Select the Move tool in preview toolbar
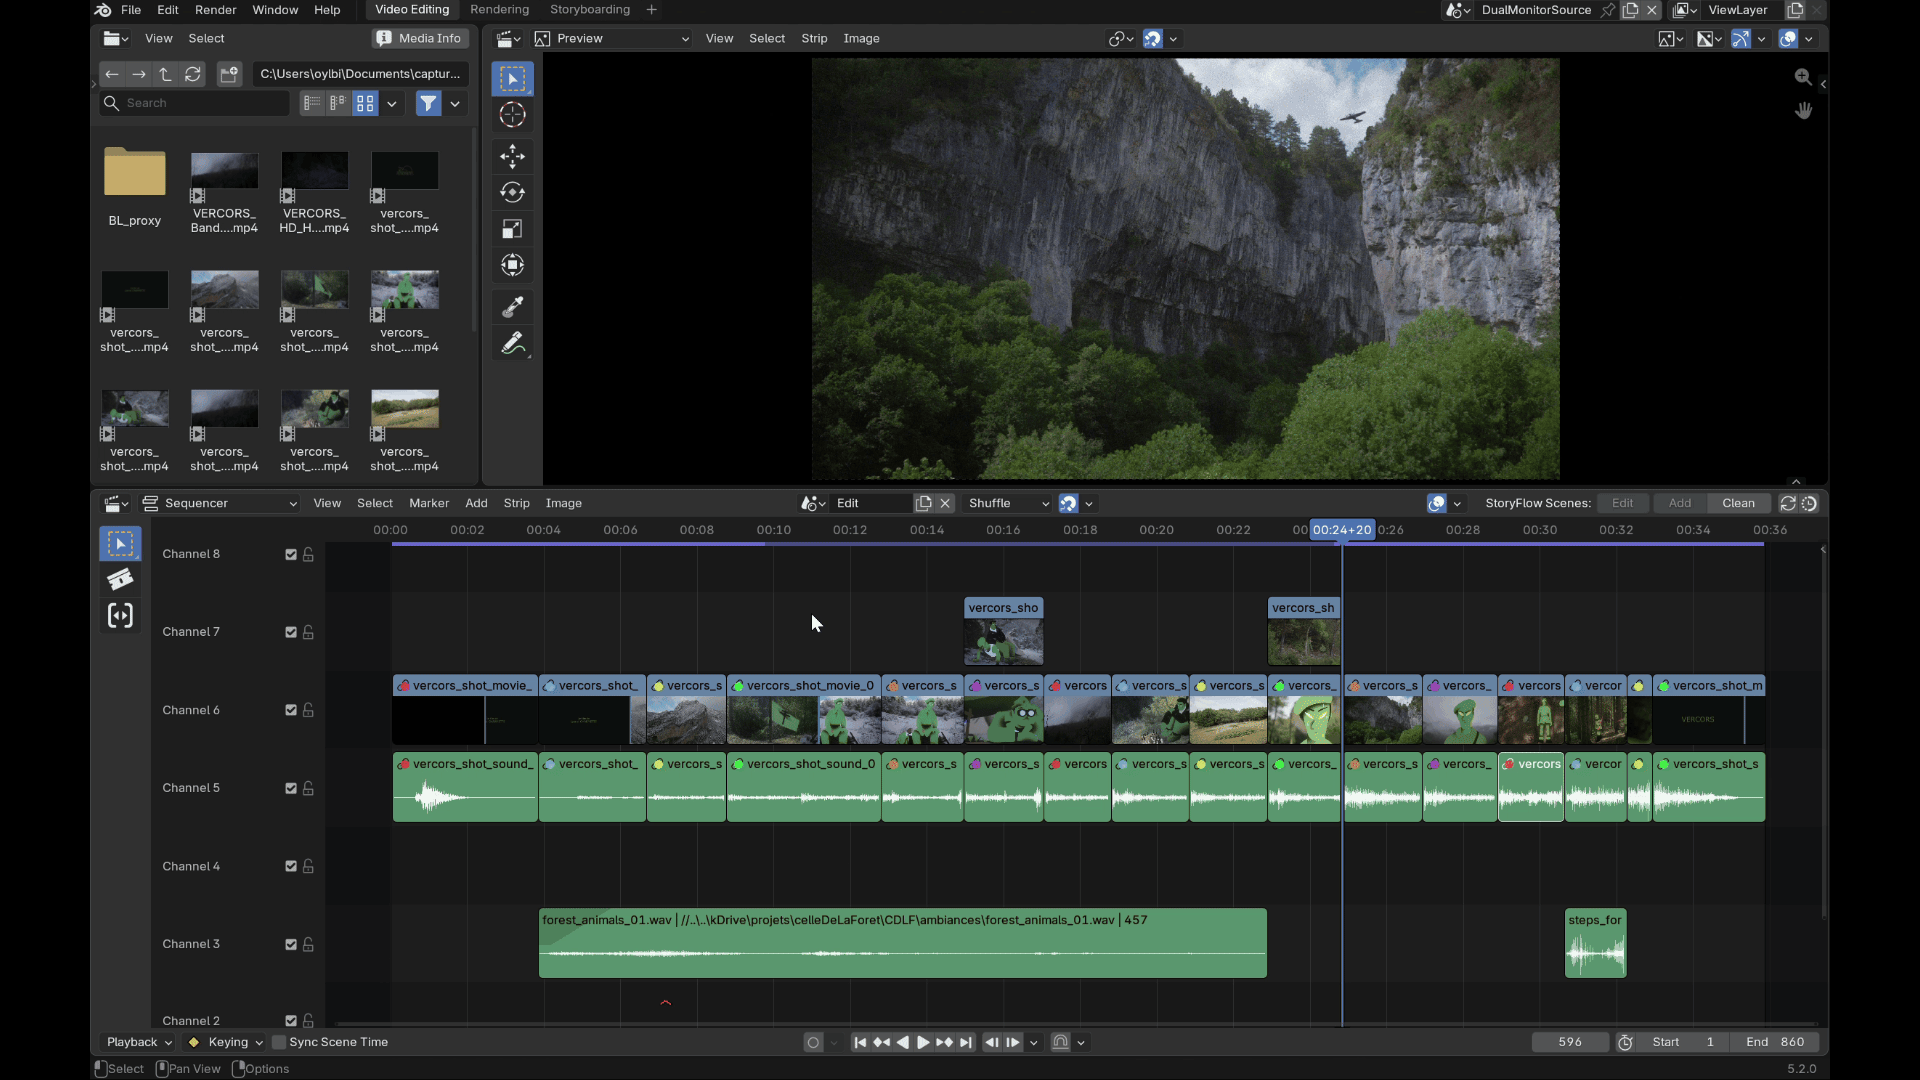 tap(512, 156)
